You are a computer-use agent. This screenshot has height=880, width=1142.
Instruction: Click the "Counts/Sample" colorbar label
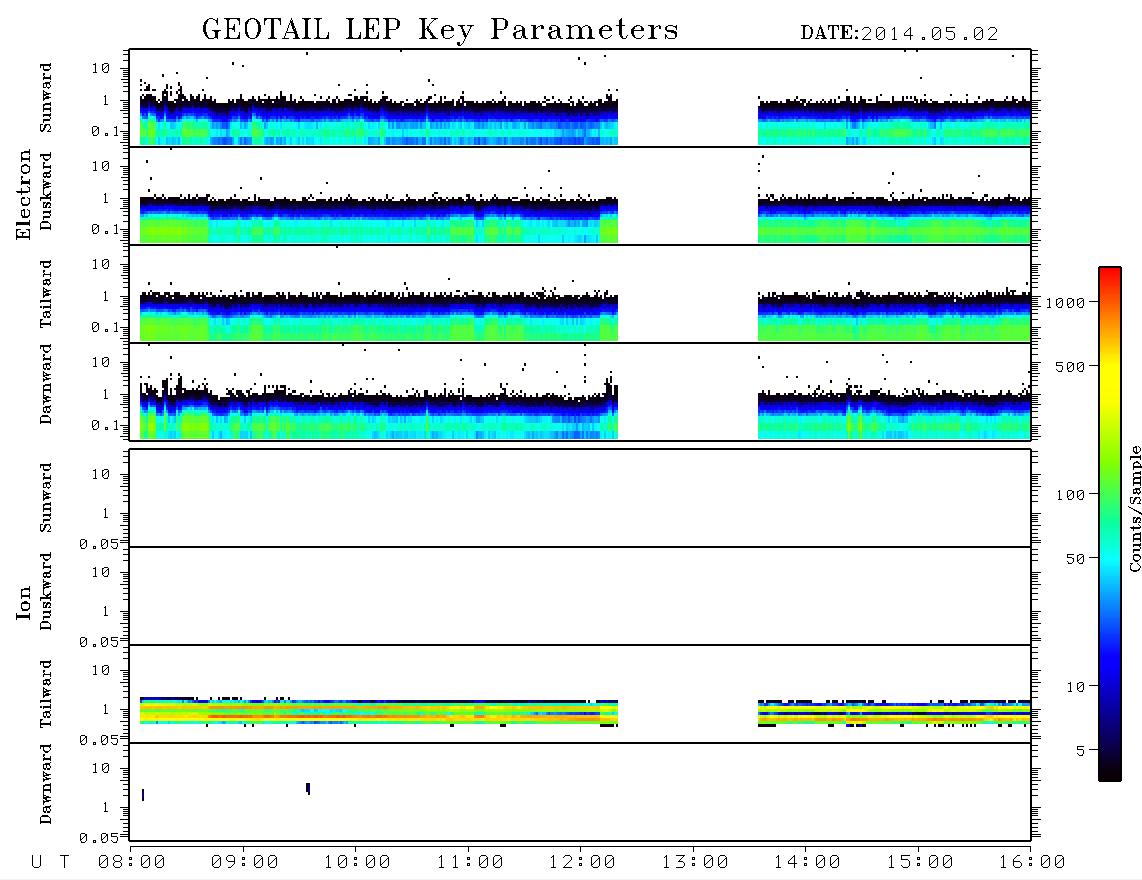[1134, 509]
